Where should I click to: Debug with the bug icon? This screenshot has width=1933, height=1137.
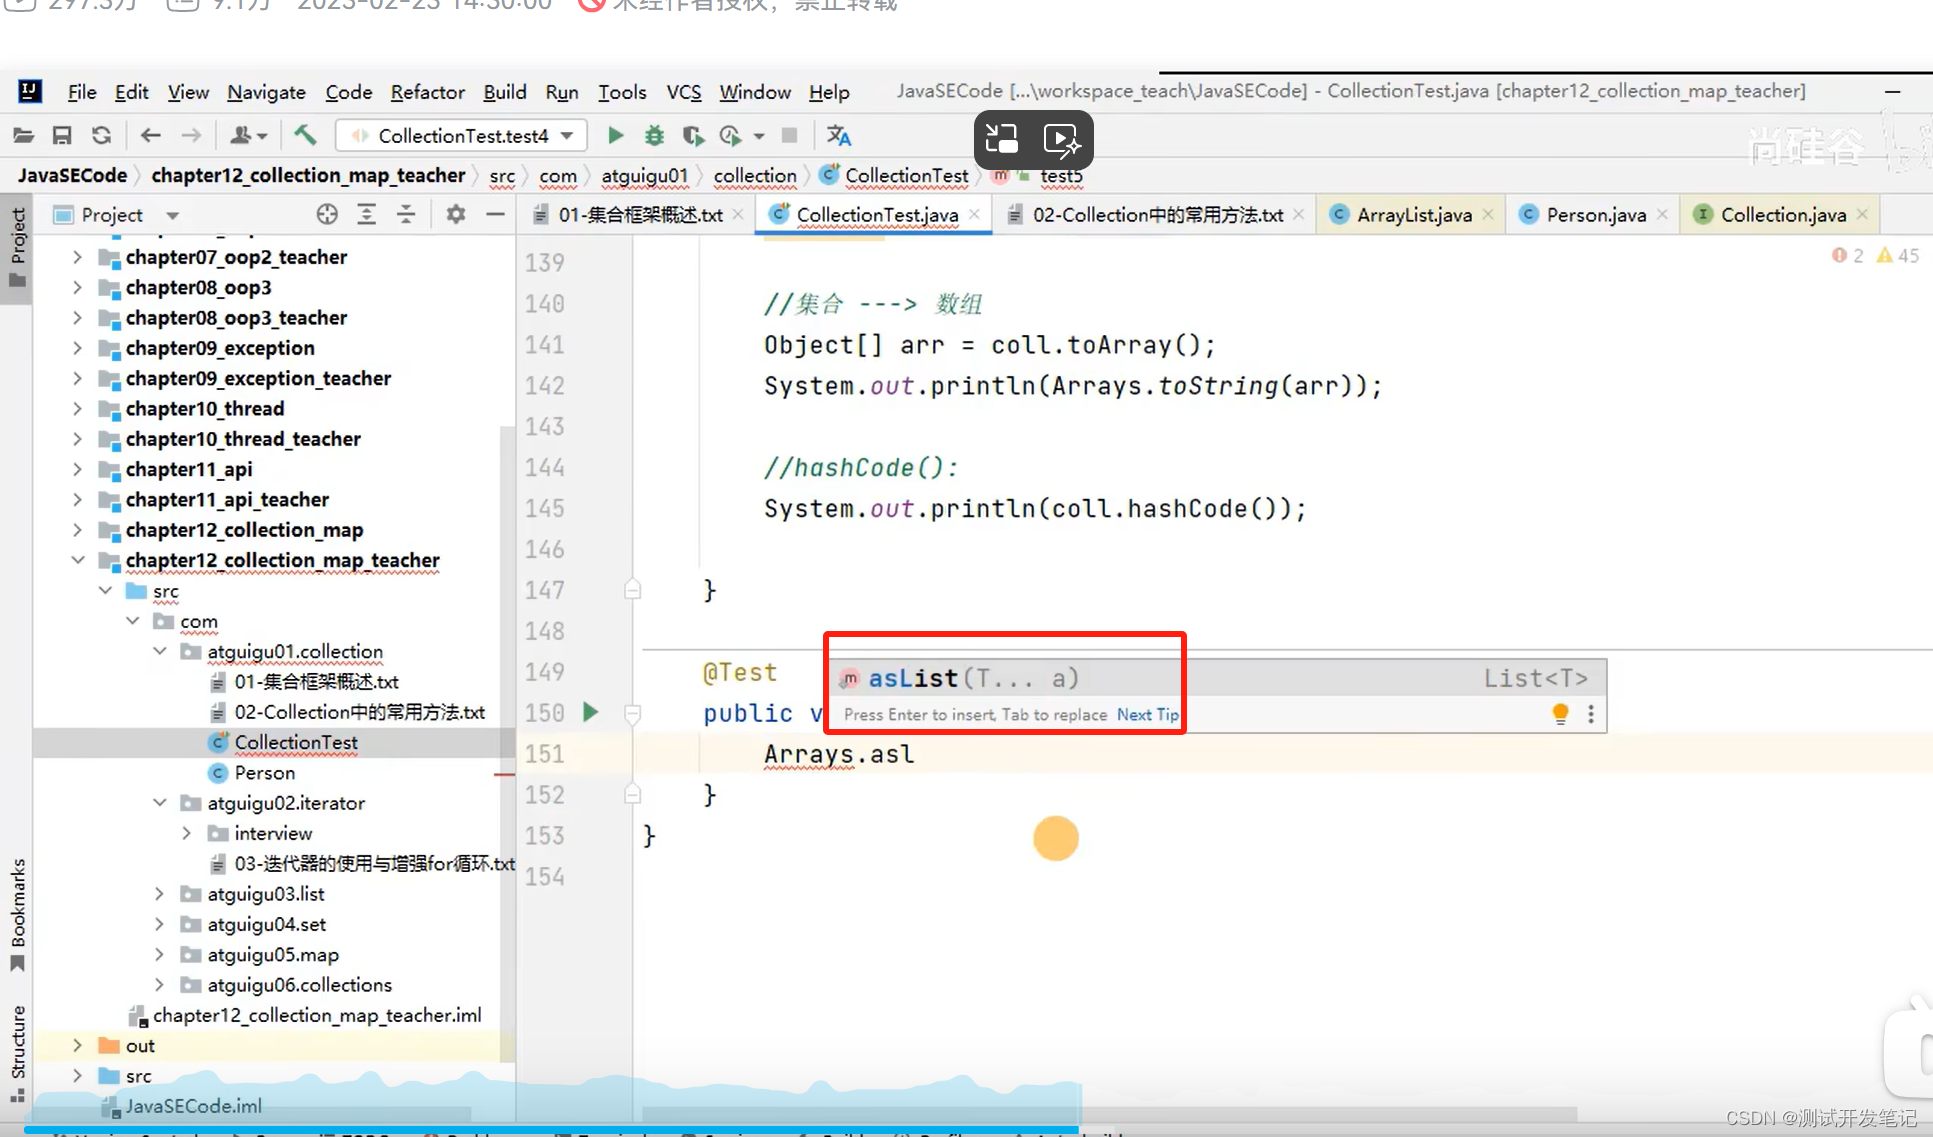[654, 135]
